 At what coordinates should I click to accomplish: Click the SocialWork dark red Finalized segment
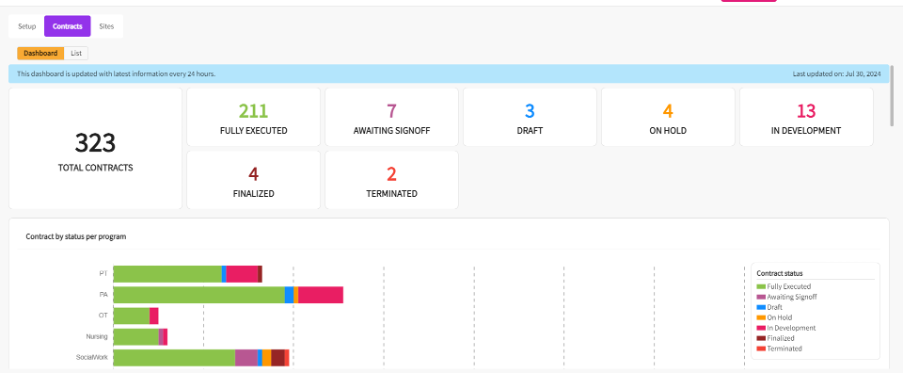278,357
